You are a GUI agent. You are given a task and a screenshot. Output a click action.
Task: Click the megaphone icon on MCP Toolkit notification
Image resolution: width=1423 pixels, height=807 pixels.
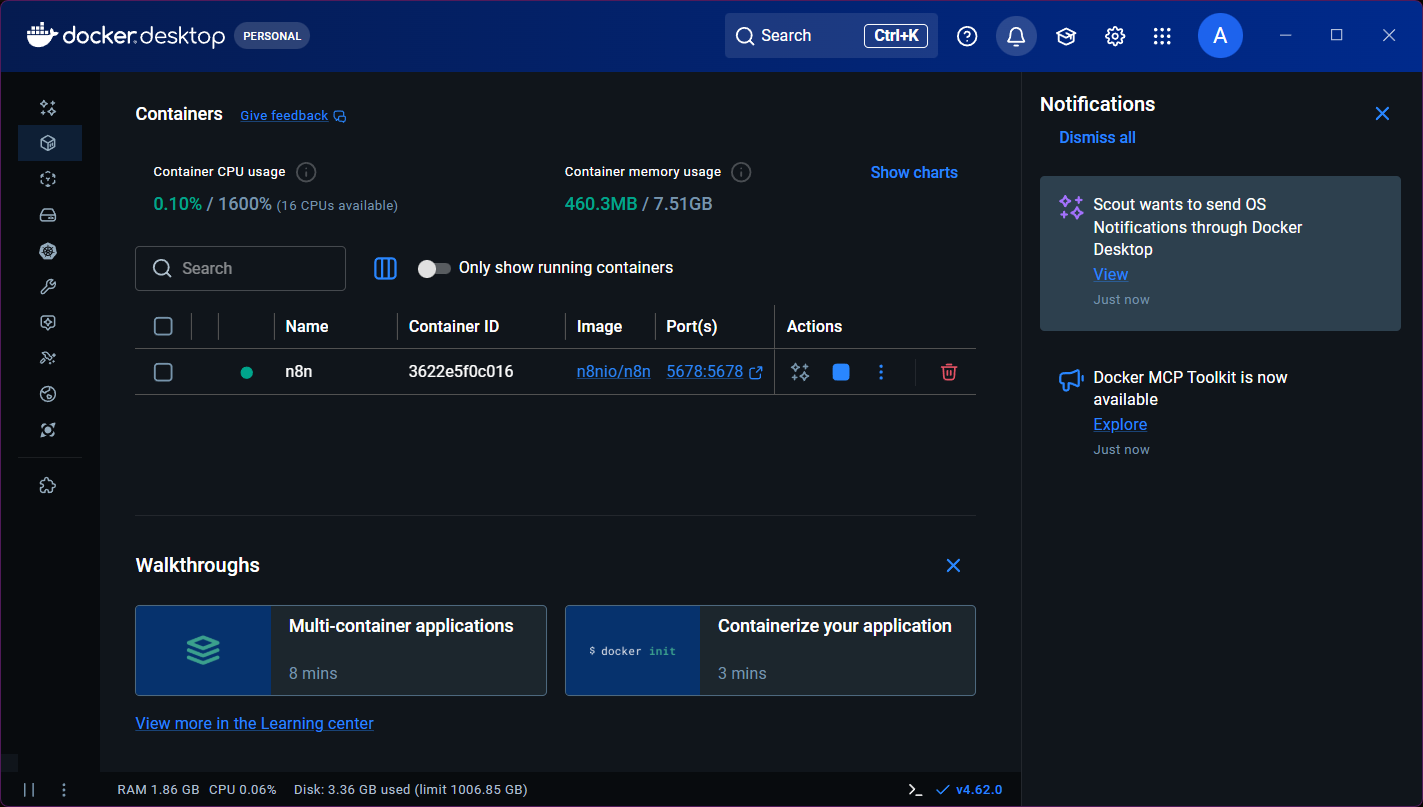click(1071, 380)
